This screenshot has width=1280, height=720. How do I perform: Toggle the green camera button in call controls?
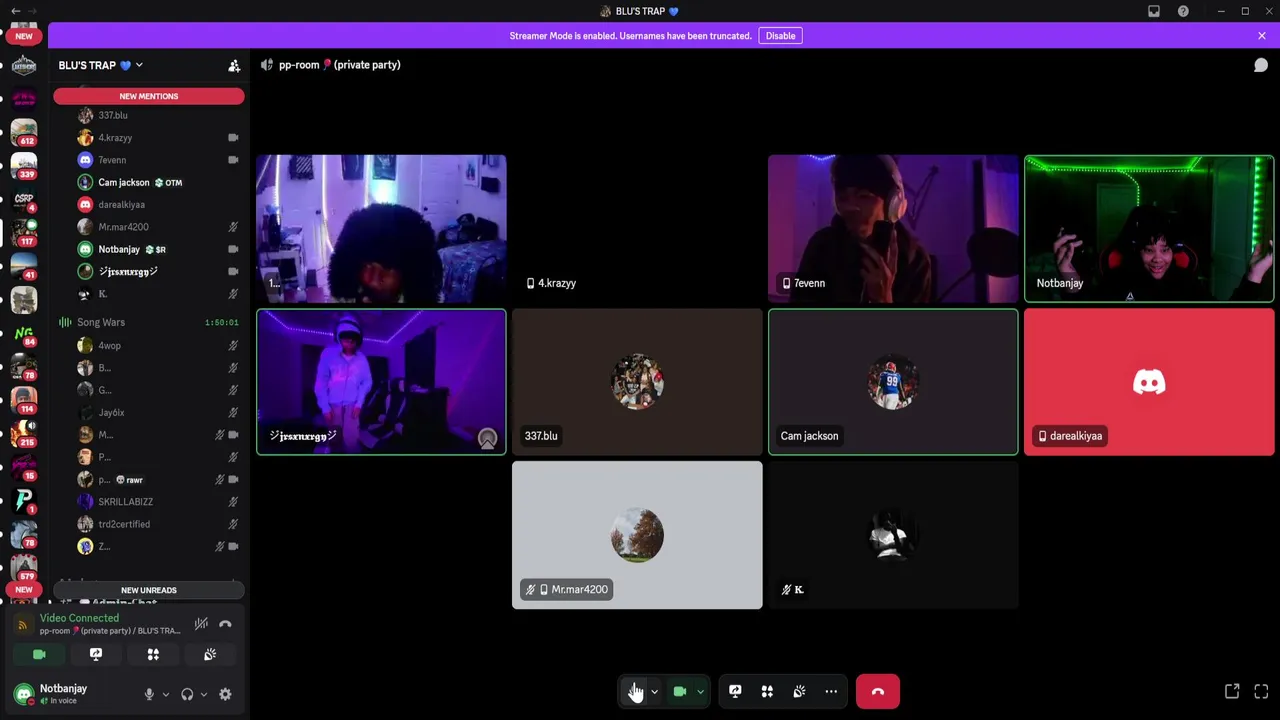(x=680, y=691)
